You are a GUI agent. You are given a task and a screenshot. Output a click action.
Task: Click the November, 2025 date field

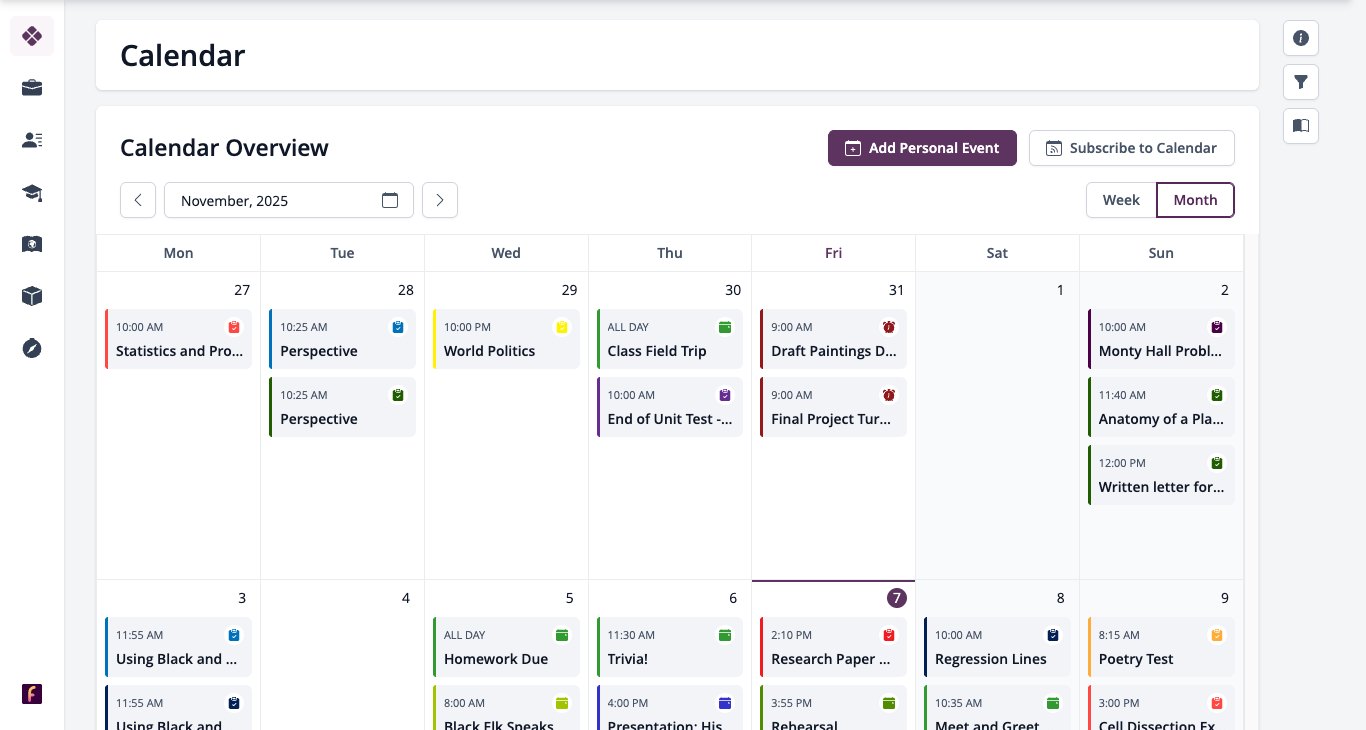[x=289, y=200]
